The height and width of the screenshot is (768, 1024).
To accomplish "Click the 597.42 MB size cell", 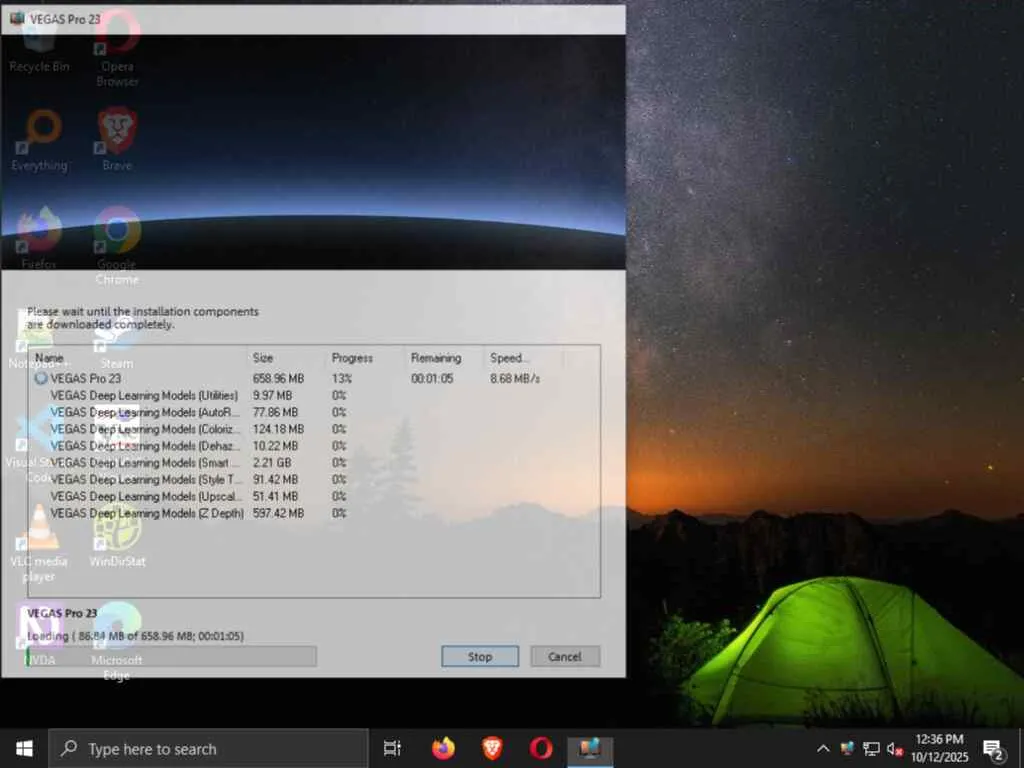I will [278, 513].
